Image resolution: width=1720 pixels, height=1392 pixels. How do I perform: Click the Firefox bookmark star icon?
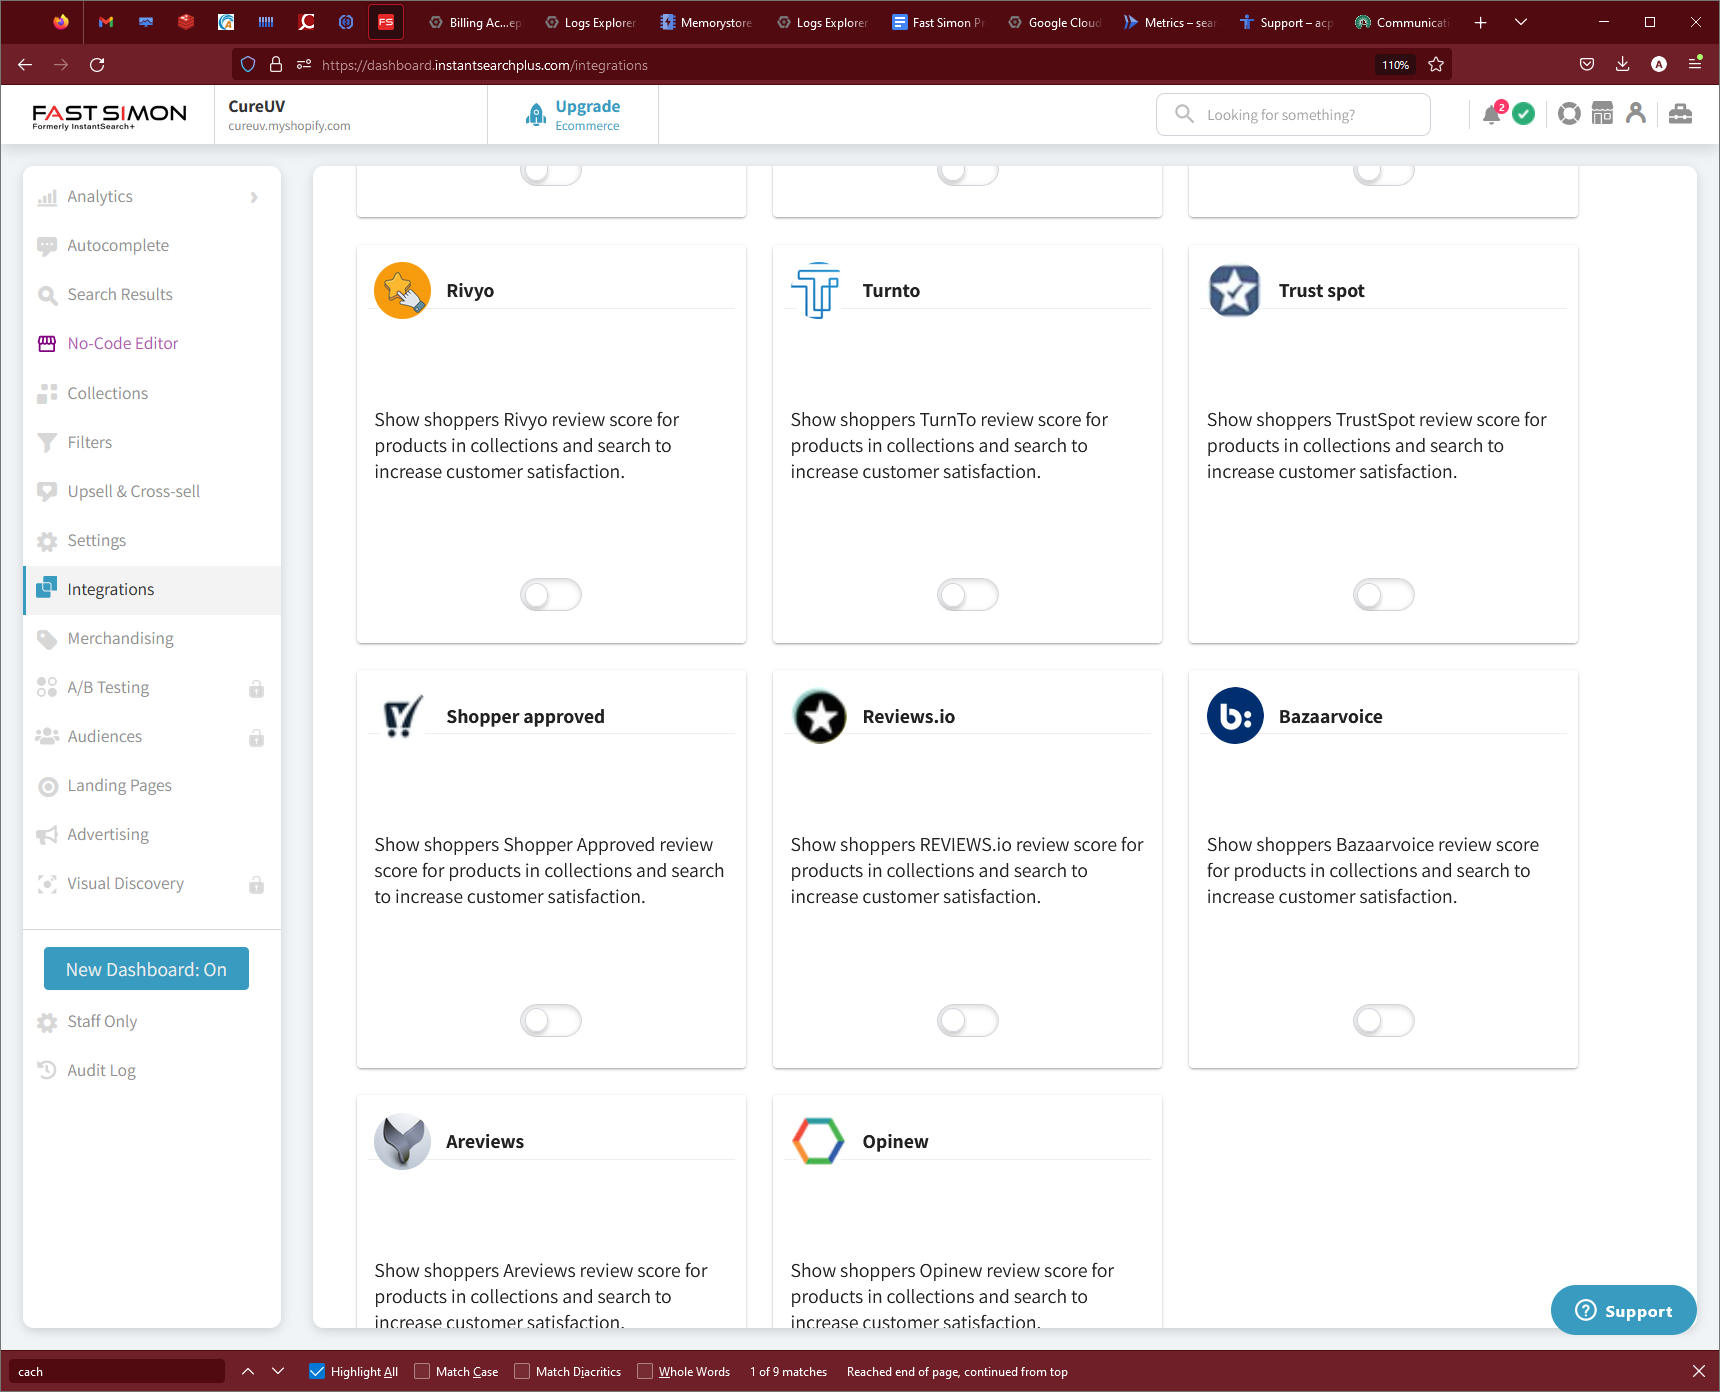(1436, 65)
